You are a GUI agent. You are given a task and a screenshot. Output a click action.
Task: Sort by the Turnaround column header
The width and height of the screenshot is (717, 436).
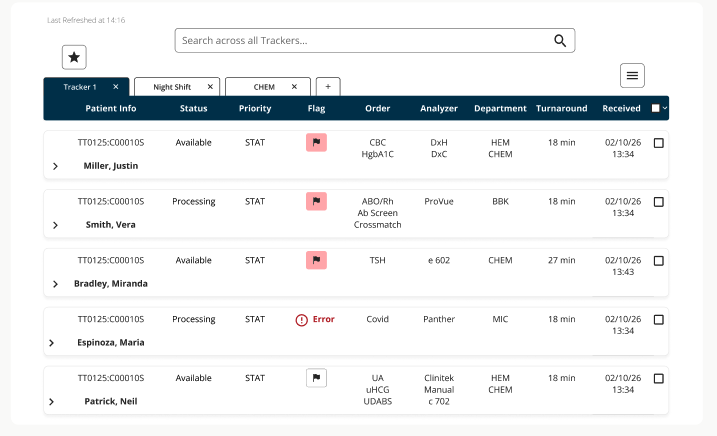pyautogui.click(x=562, y=108)
